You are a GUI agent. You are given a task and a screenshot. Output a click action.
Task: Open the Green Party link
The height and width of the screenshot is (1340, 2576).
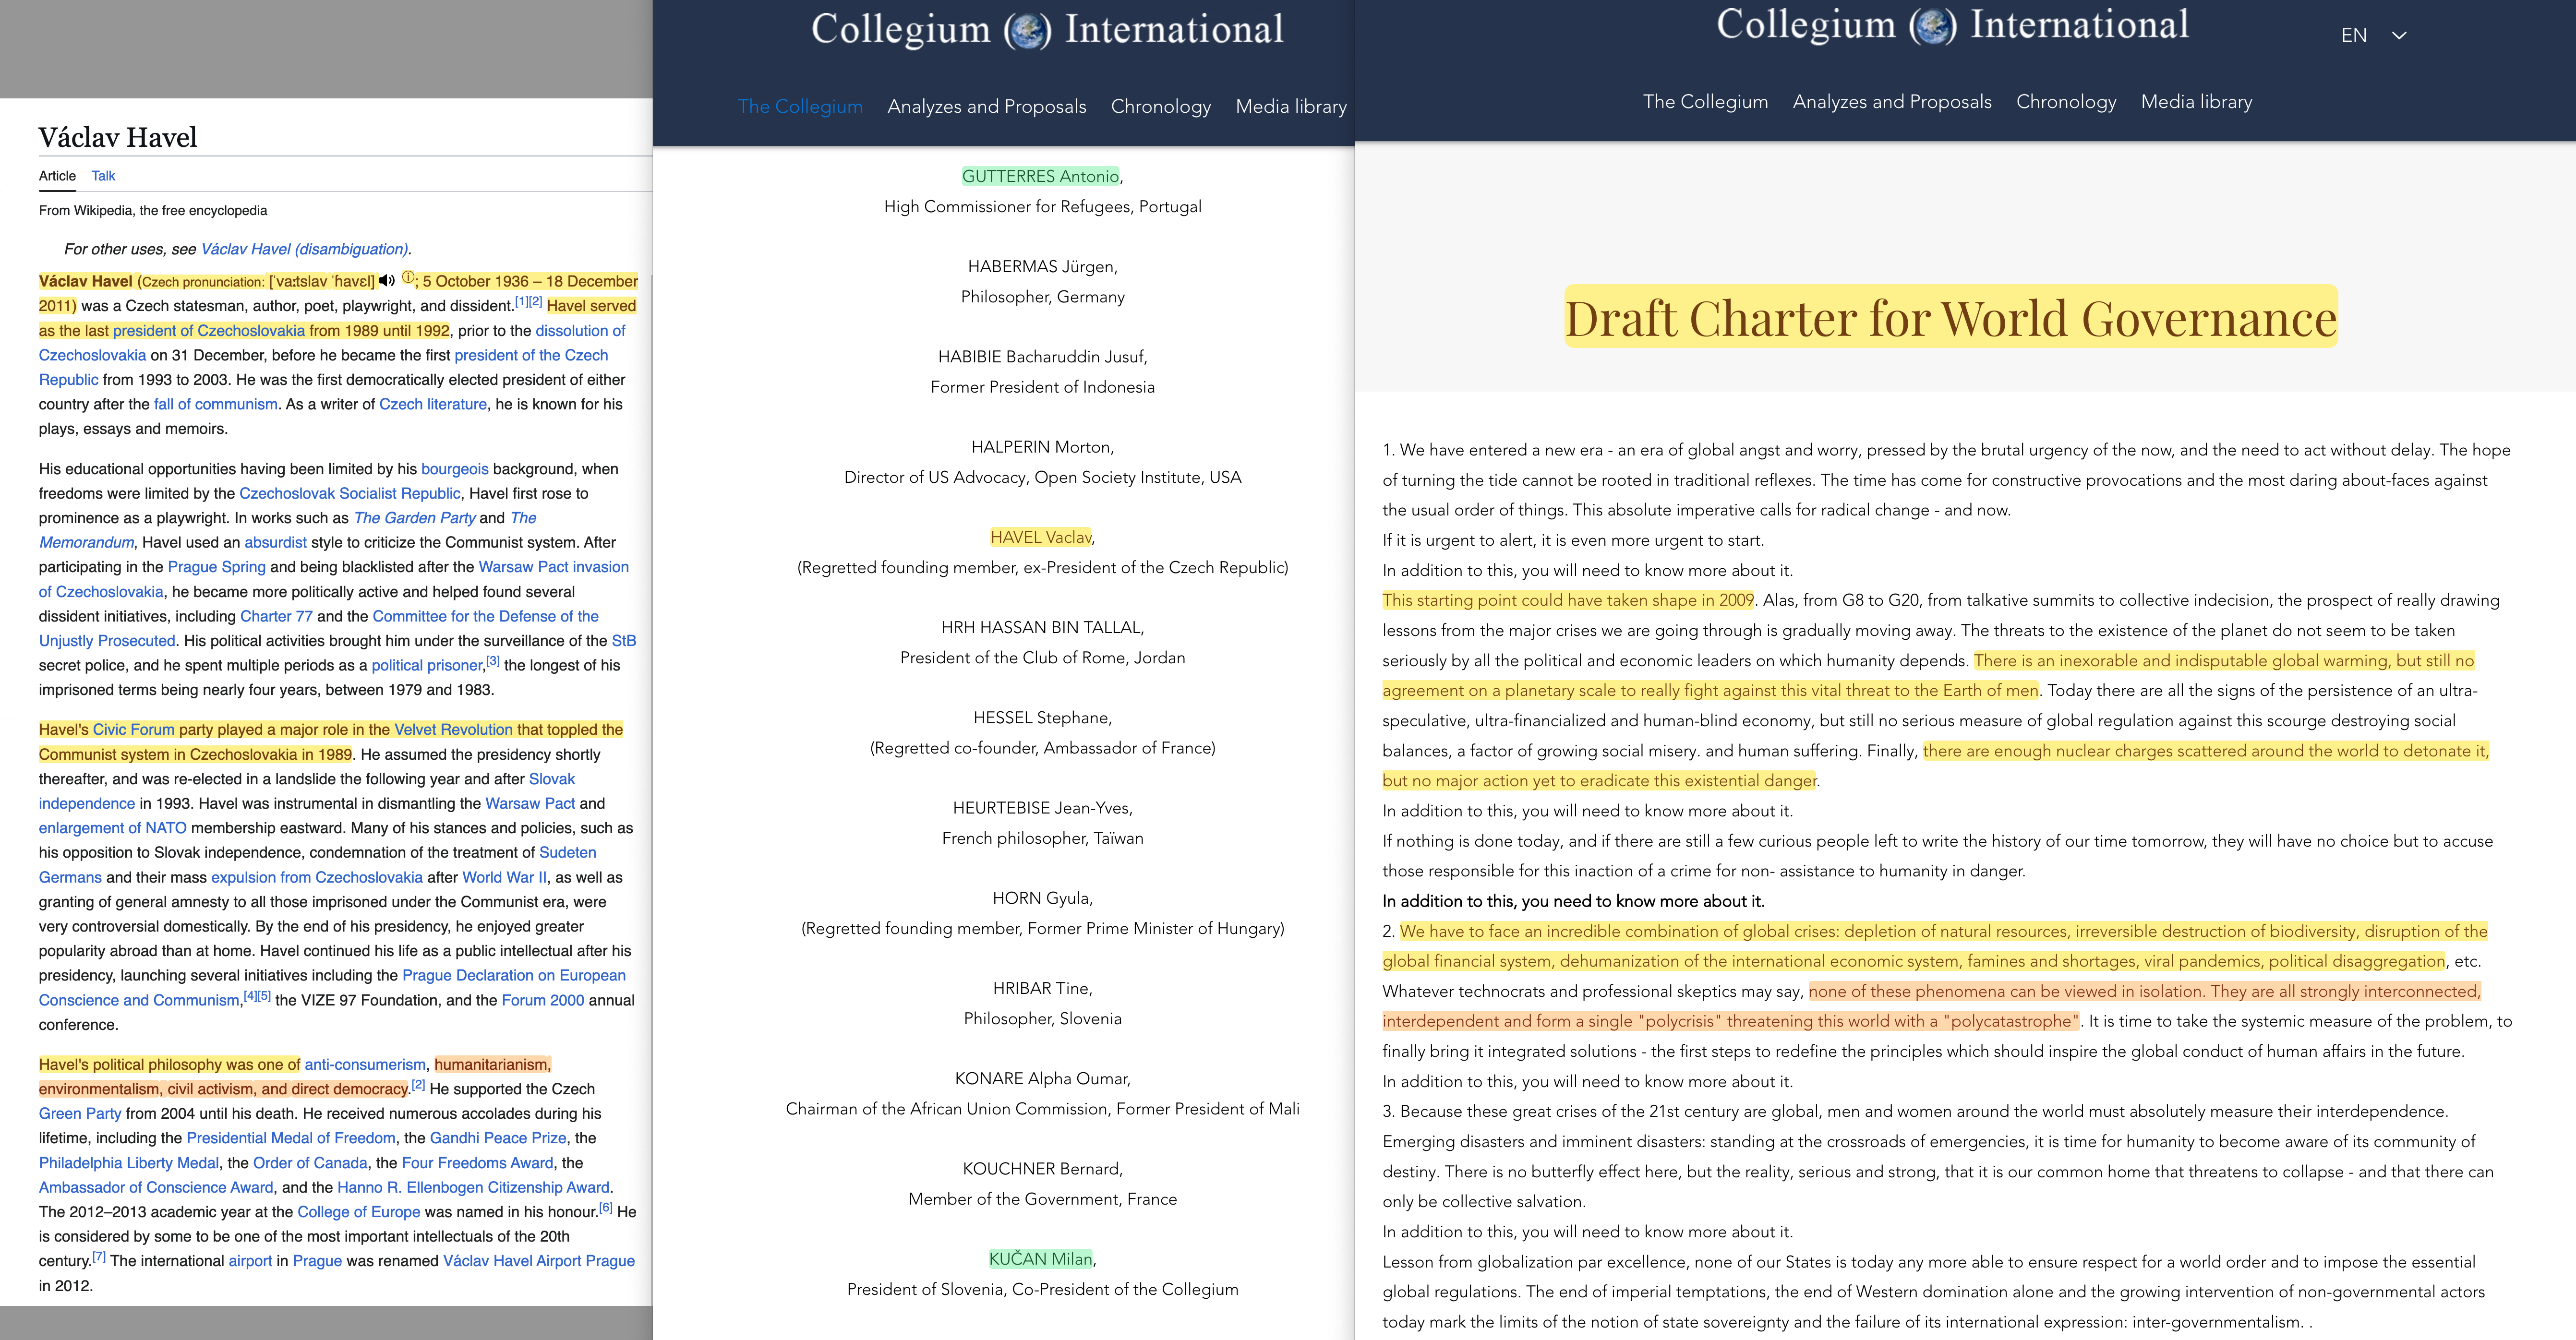click(x=80, y=1114)
